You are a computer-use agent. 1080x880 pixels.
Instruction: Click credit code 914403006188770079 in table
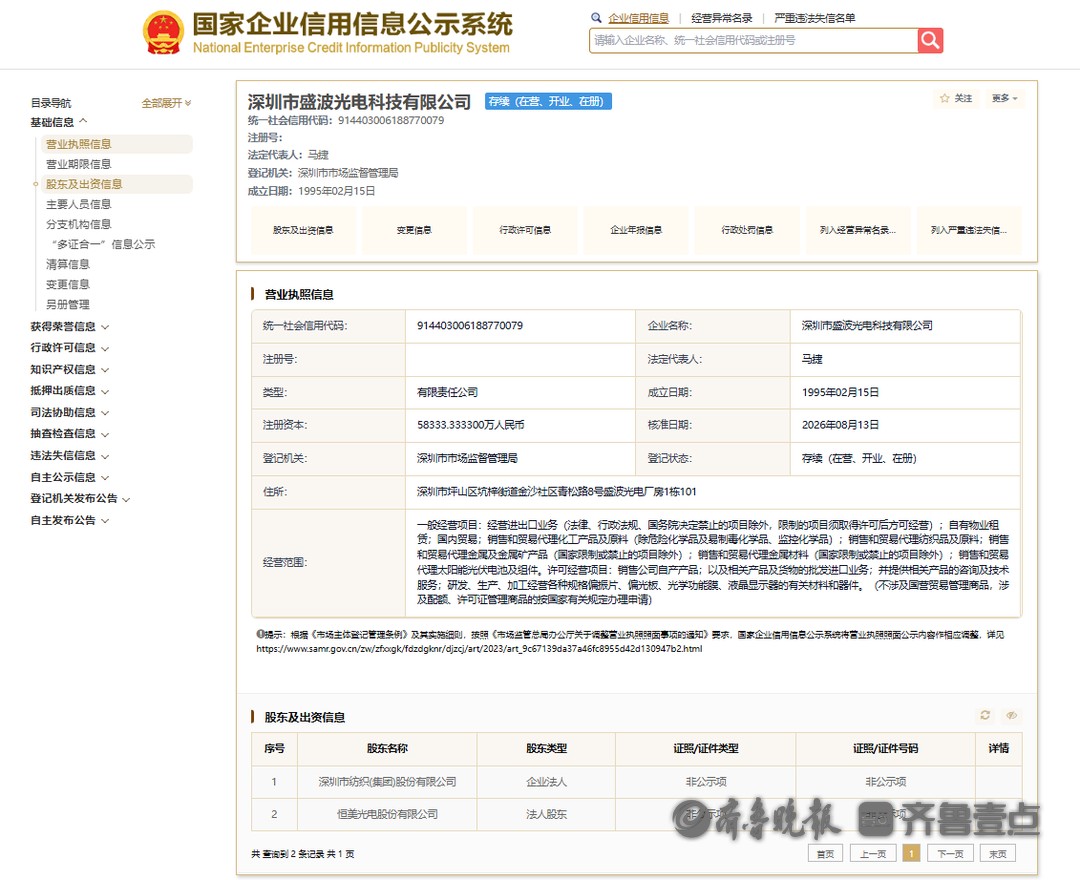coord(470,325)
